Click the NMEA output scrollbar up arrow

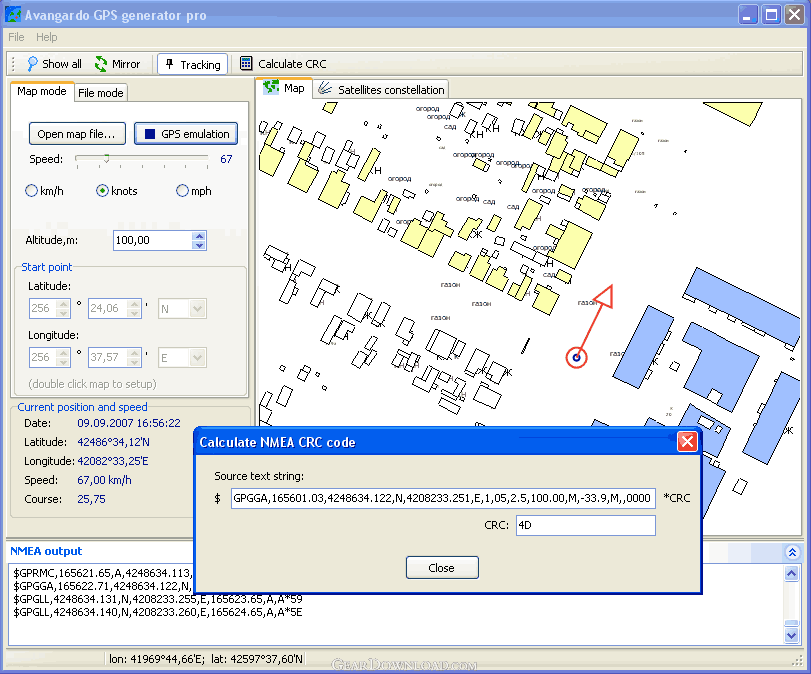coord(791,573)
